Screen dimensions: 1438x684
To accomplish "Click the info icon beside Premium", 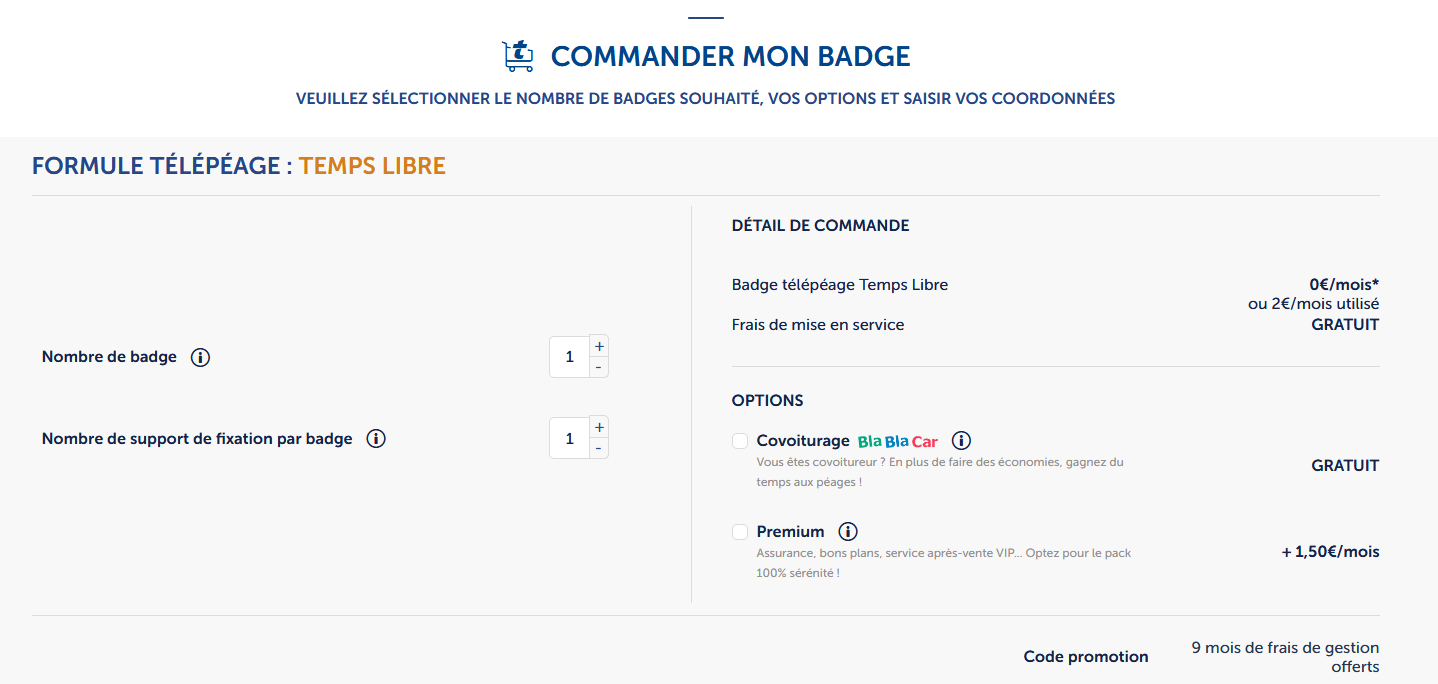I will click(849, 531).
